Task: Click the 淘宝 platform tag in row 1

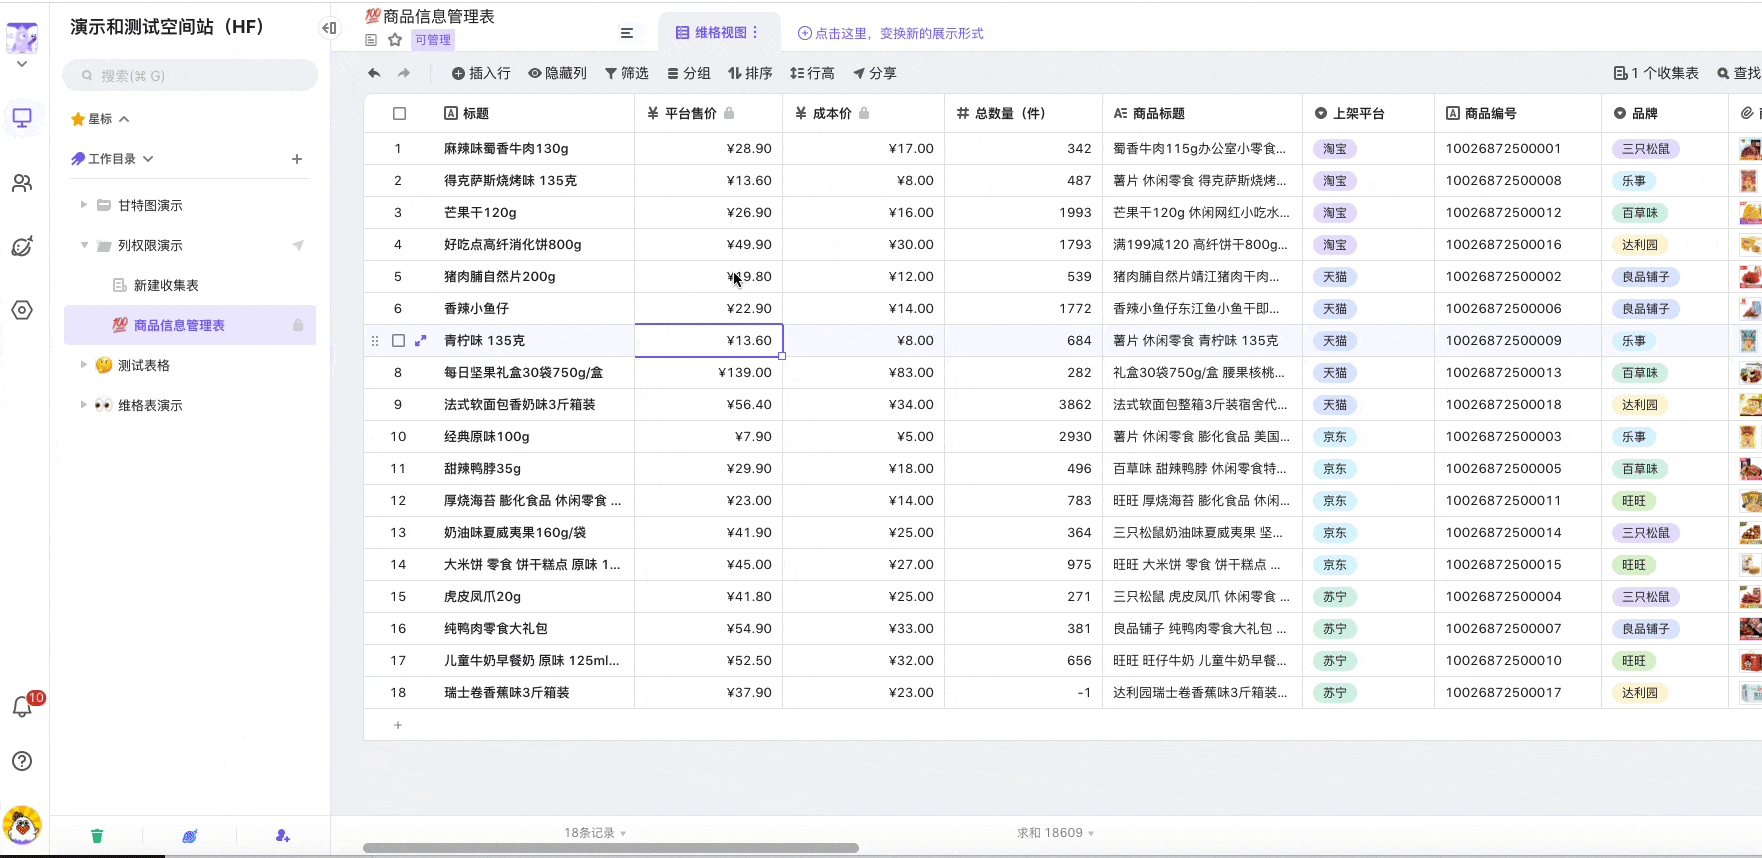Action: (1335, 149)
